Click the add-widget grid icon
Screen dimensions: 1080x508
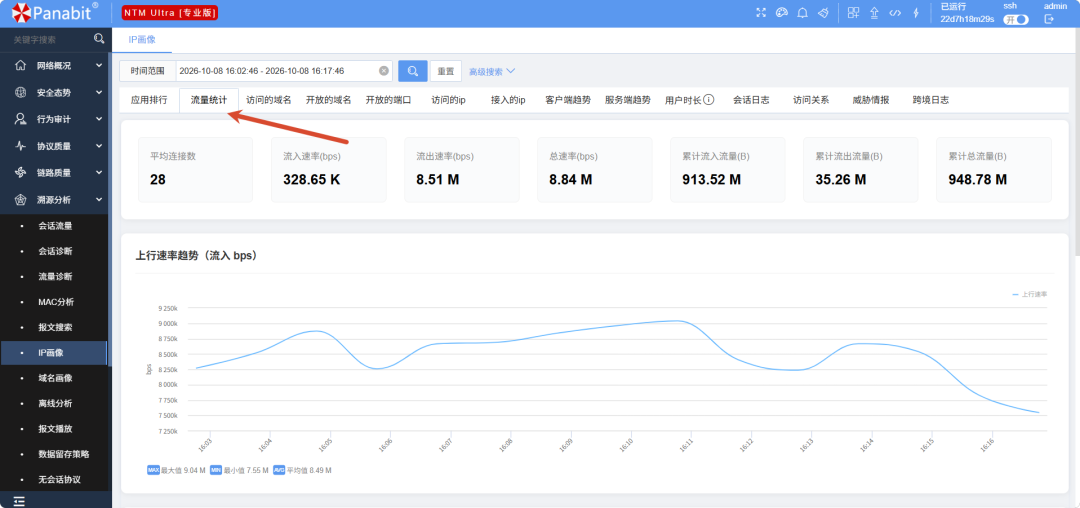[x=853, y=12]
